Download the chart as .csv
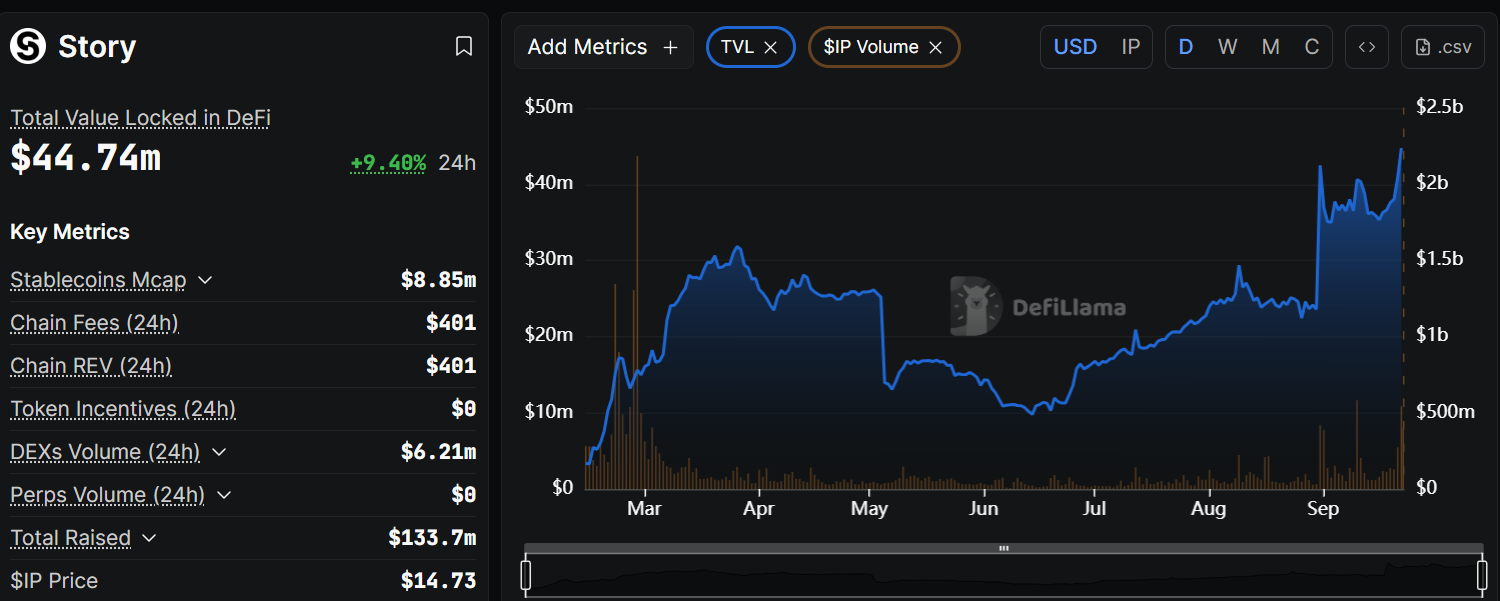Viewport: 1500px width, 601px height. click(x=1443, y=47)
